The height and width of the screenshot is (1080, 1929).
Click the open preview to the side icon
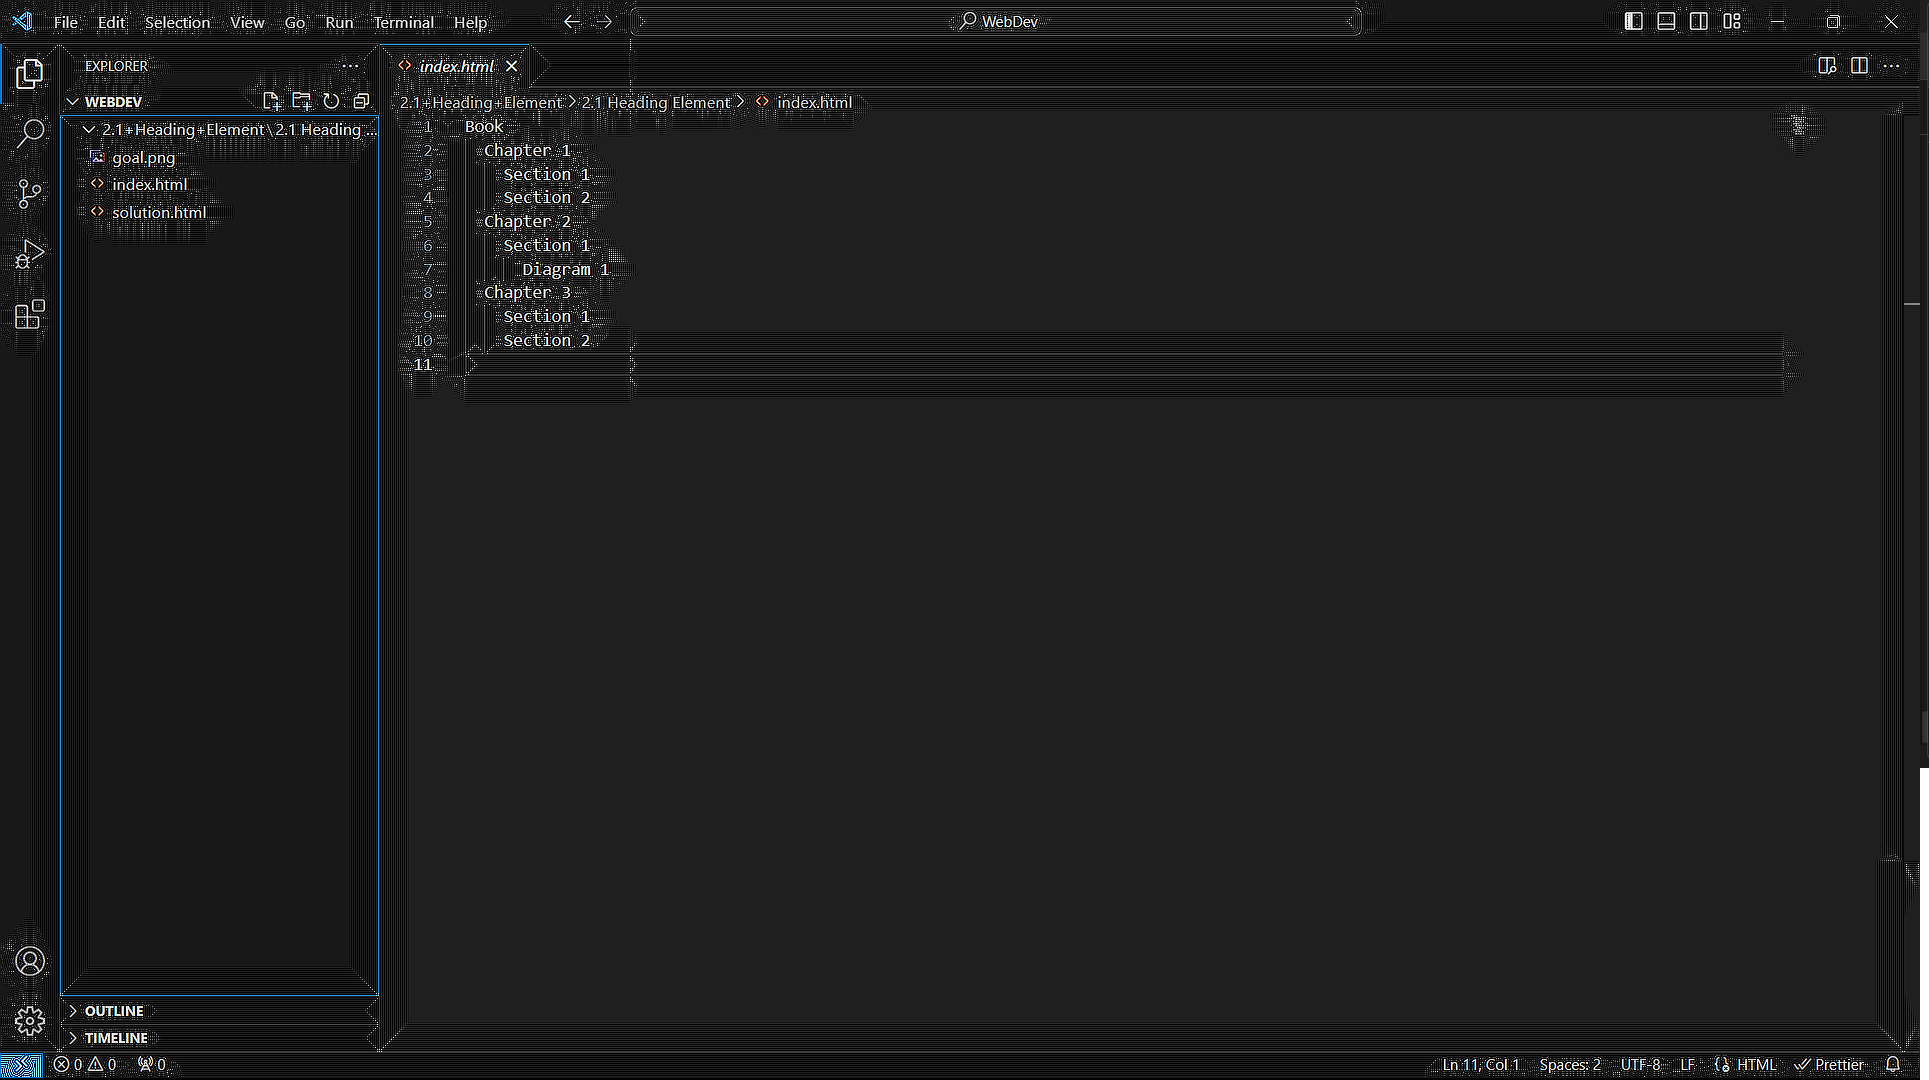[x=1827, y=66]
